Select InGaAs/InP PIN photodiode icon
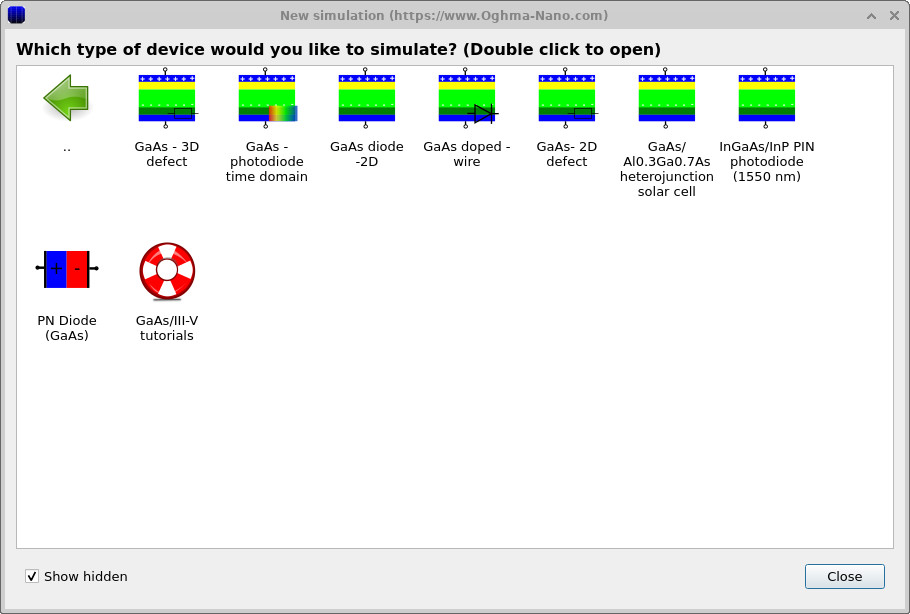 click(767, 97)
